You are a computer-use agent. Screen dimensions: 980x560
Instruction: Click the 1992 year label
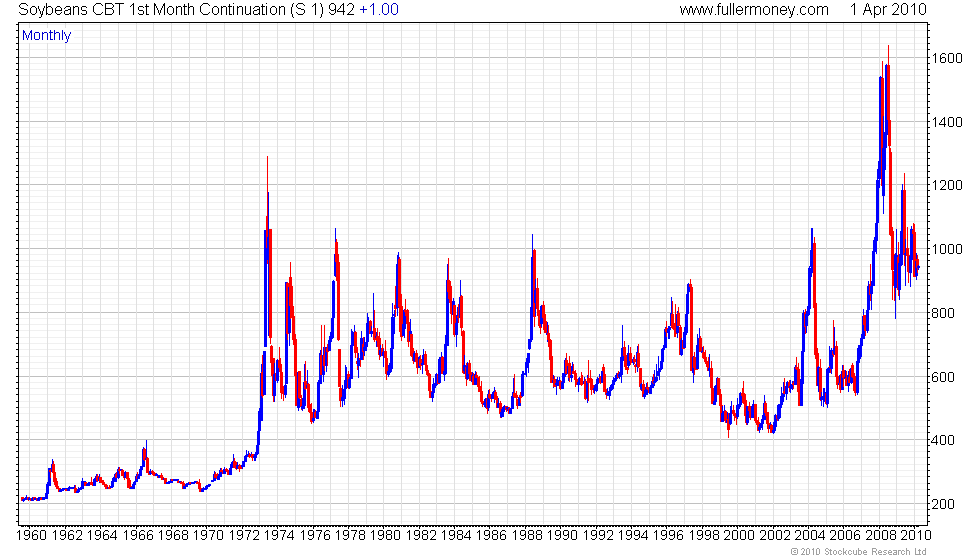click(x=598, y=536)
